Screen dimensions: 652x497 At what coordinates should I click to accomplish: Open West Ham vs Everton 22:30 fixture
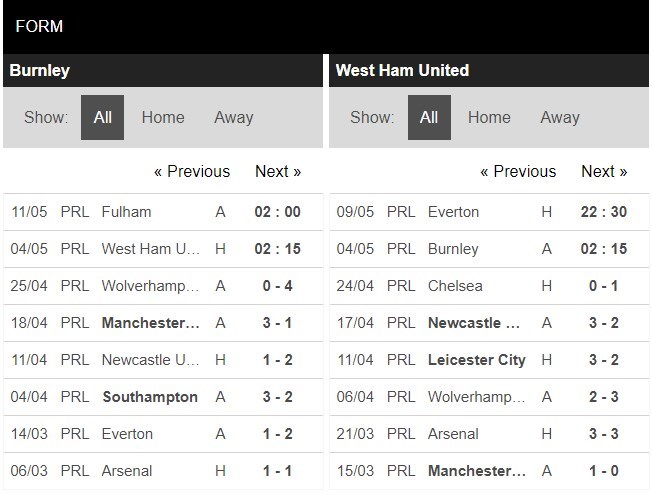603,212
